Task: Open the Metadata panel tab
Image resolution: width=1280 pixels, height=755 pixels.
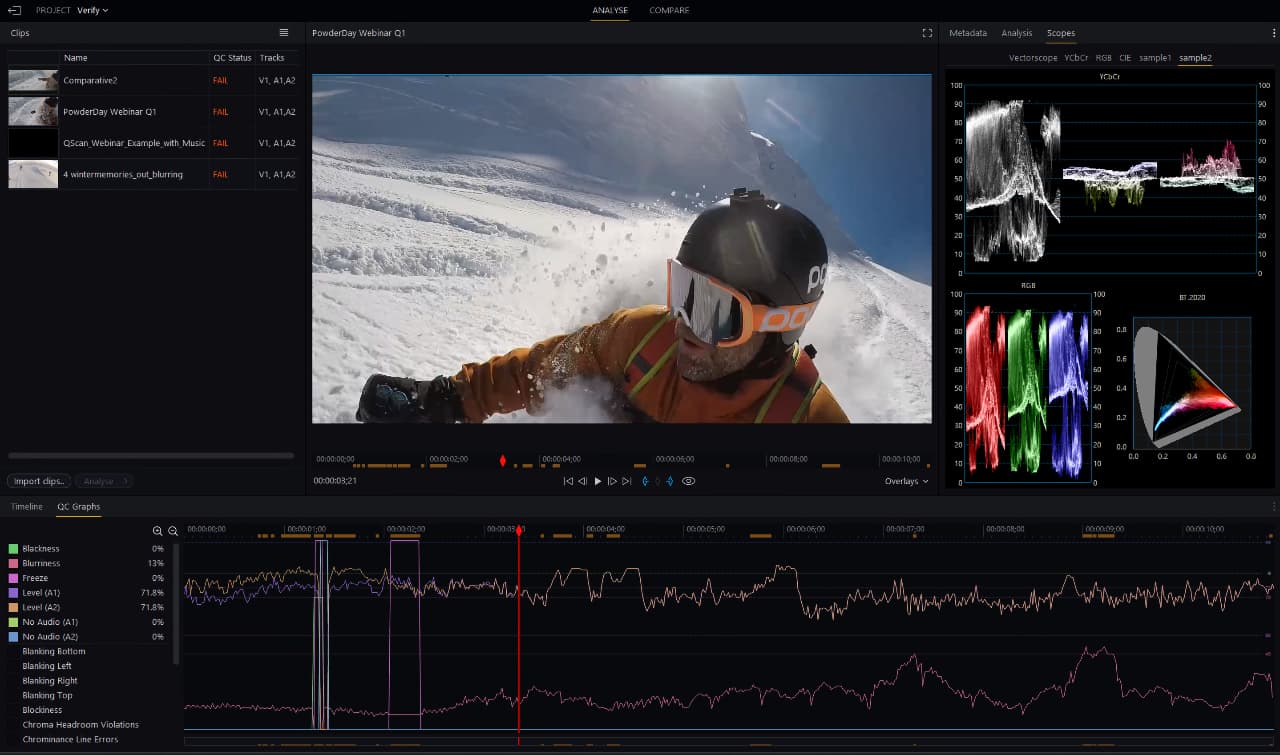Action: coord(967,32)
